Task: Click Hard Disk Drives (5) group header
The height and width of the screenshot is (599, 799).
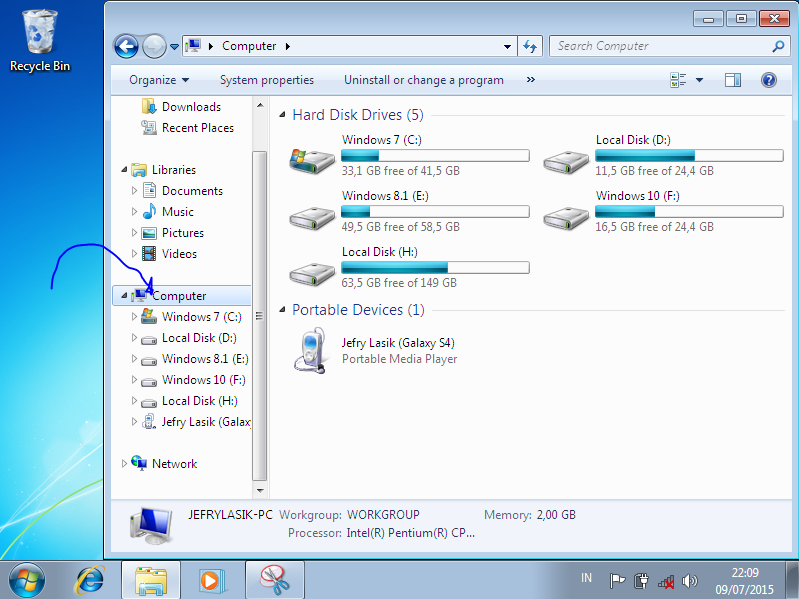Action: pyautogui.click(x=358, y=115)
